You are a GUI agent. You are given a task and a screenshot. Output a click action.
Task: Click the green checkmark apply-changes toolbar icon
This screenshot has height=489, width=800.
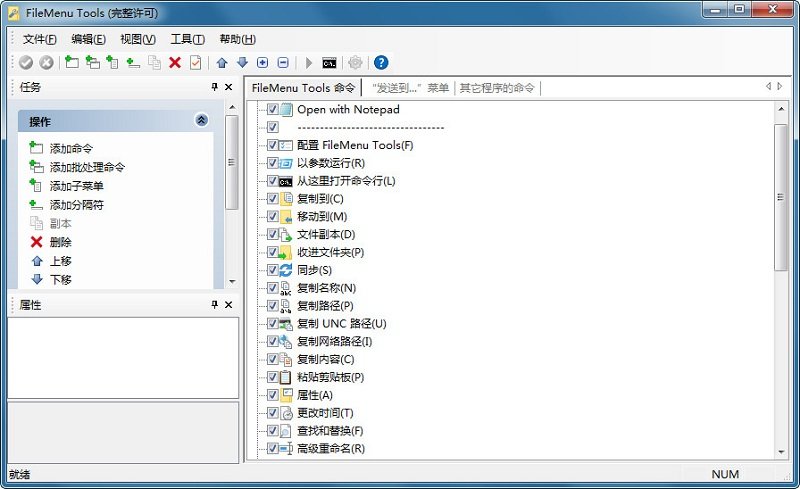tap(26, 63)
